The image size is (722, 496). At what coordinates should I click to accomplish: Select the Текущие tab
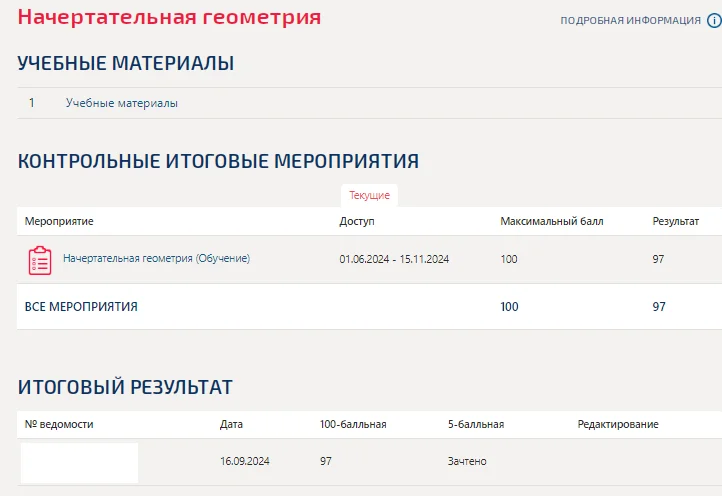[369, 195]
